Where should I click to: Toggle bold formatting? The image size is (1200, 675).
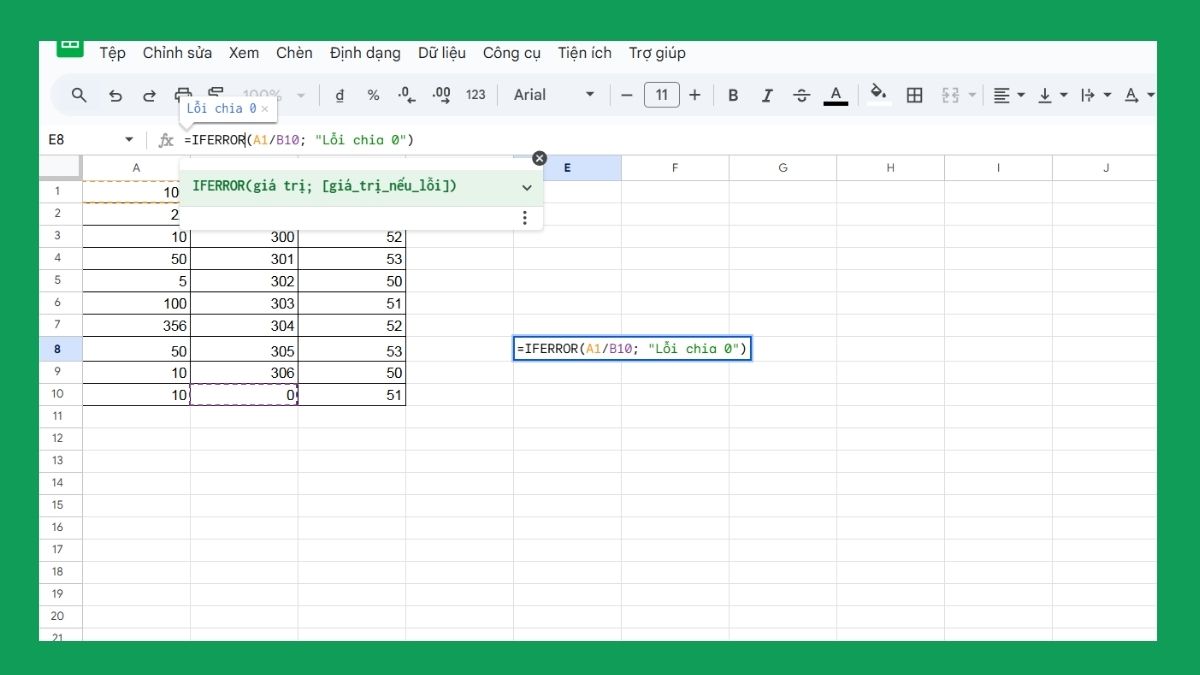pyautogui.click(x=733, y=95)
